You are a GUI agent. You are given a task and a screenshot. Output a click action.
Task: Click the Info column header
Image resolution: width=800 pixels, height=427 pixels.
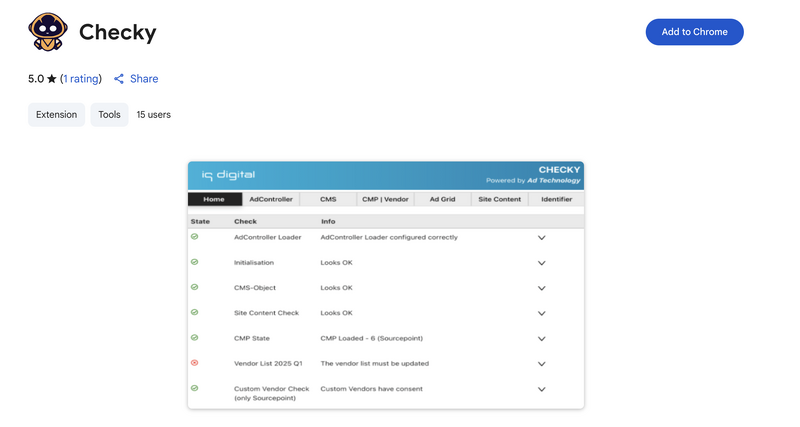328,221
